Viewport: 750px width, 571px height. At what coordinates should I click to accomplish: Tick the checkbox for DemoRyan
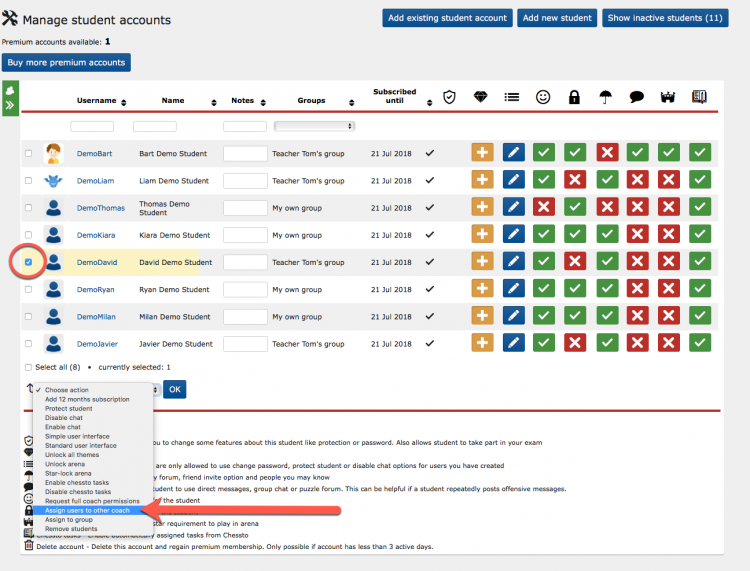click(x=29, y=289)
